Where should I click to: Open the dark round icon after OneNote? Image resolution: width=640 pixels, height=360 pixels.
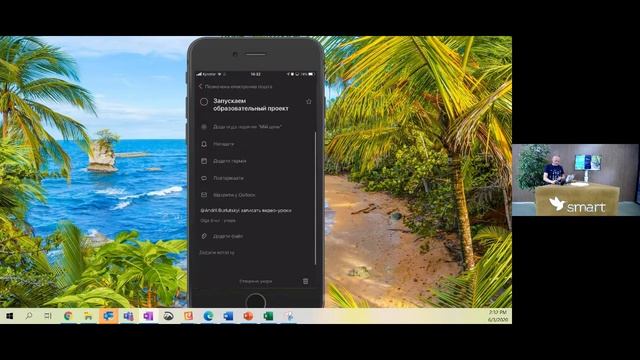168,316
